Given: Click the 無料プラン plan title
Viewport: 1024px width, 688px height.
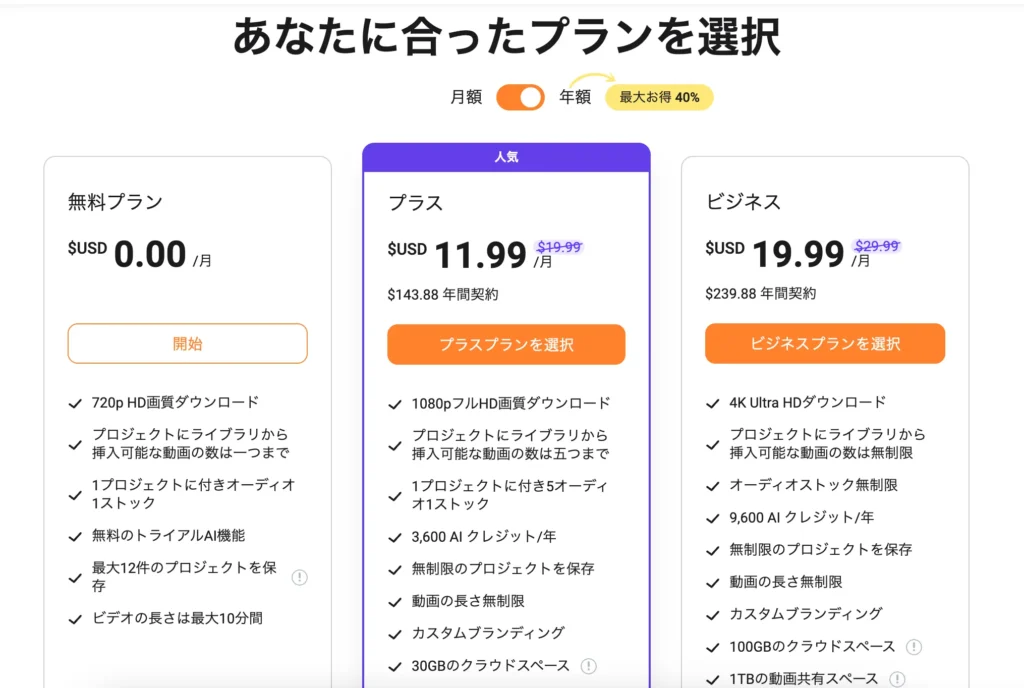Looking at the screenshot, I should 115,202.
